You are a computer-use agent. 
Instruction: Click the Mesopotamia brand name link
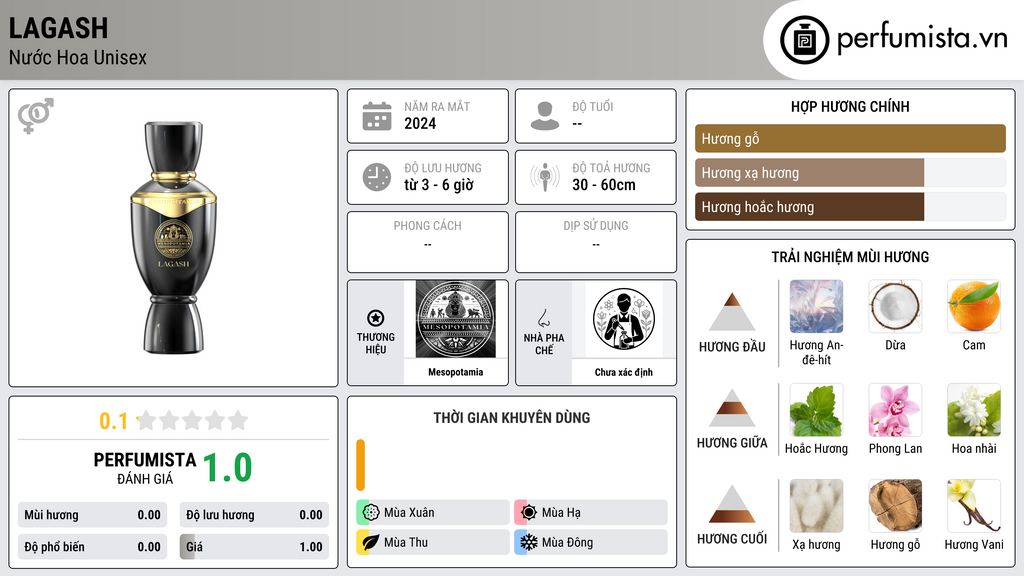click(x=456, y=372)
